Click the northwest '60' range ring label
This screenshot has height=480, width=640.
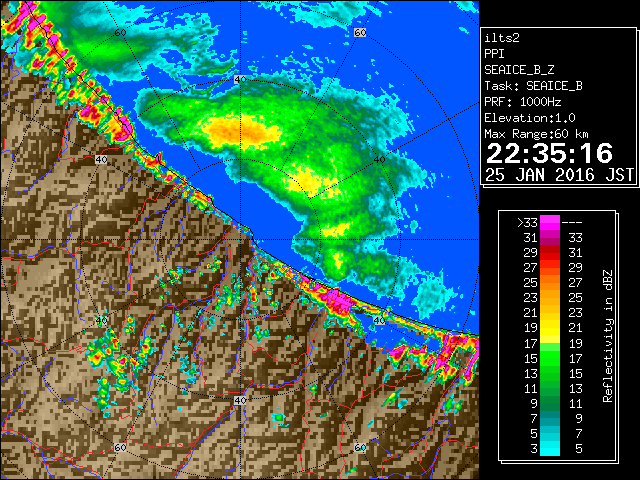coord(120,33)
